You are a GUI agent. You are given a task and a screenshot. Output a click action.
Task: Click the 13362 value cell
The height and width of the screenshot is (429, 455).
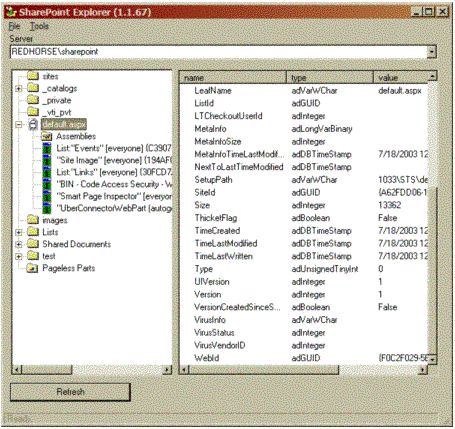390,205
